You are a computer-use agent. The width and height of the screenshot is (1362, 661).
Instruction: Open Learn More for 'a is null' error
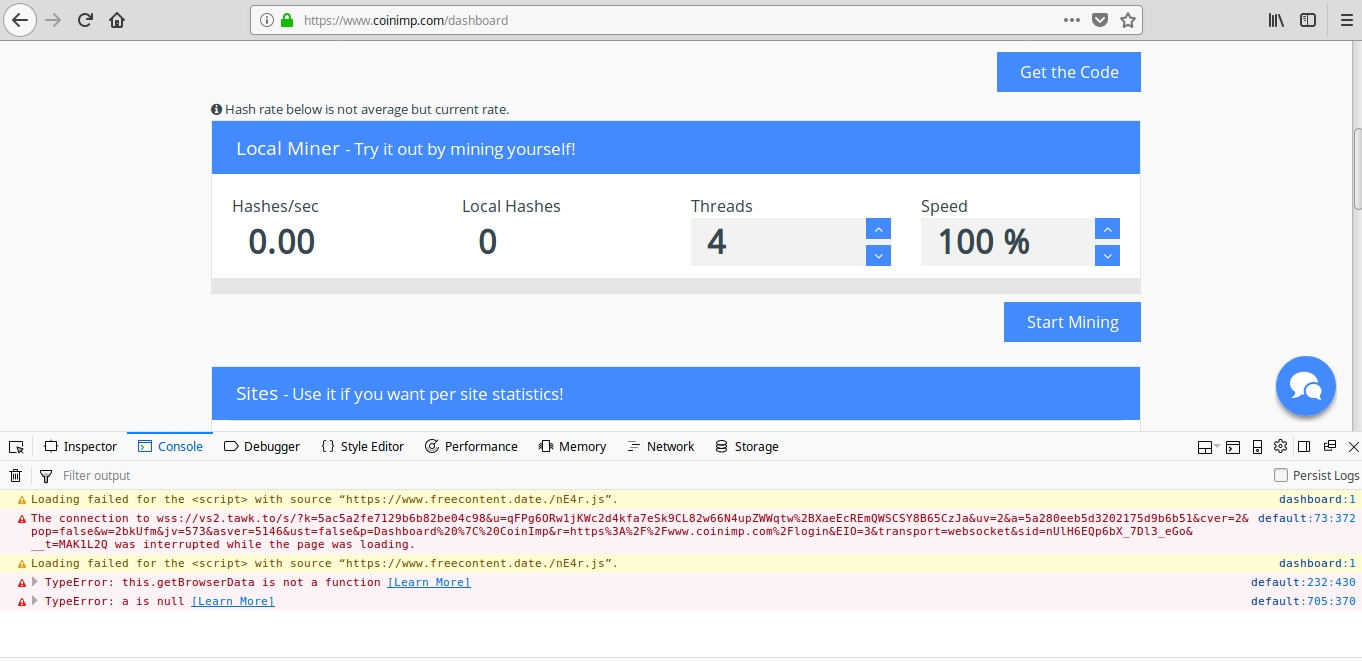(x=233, y=601)
